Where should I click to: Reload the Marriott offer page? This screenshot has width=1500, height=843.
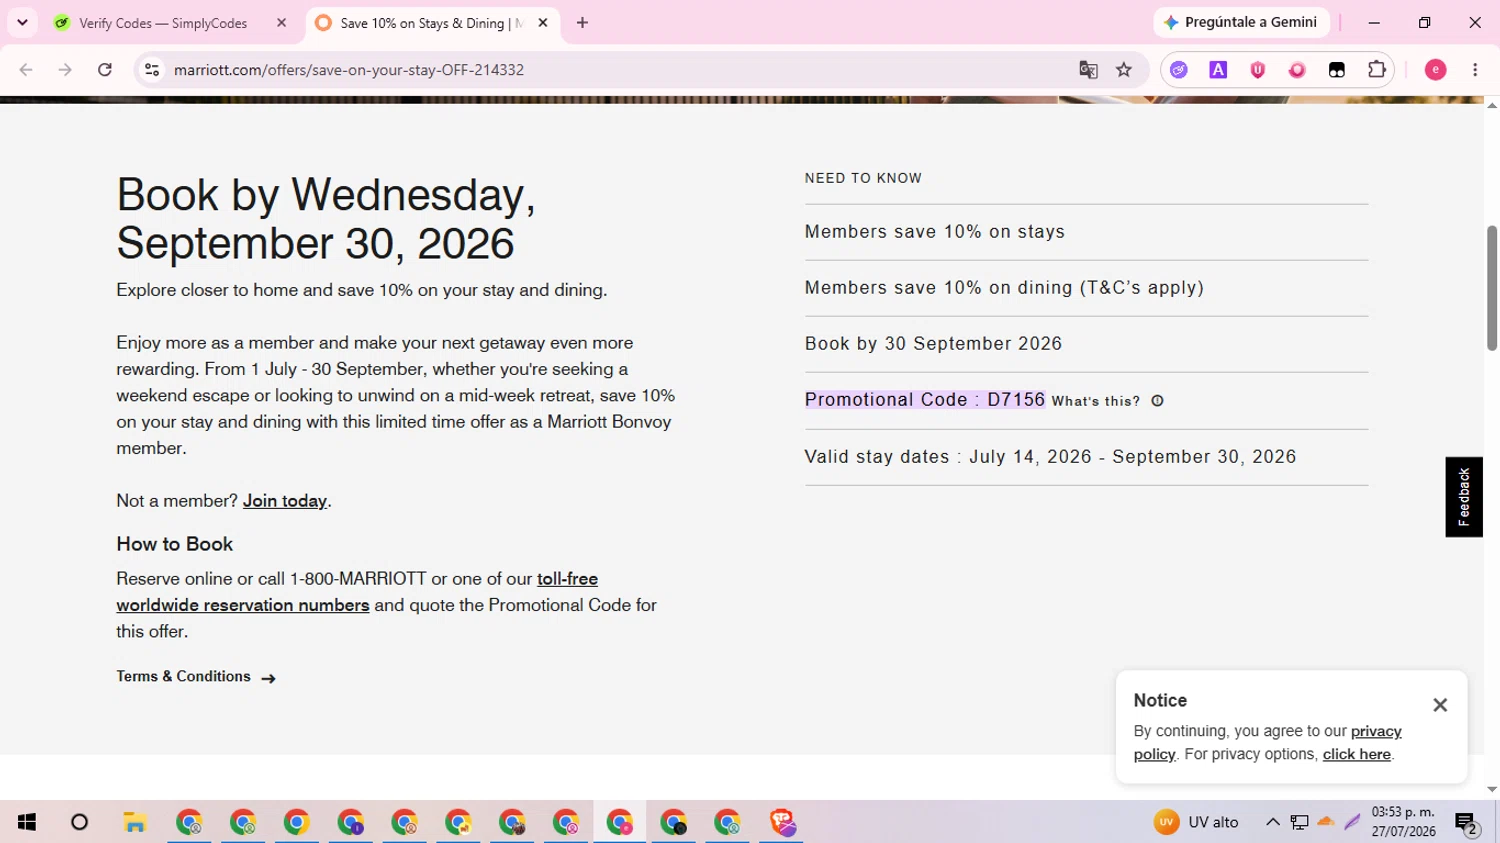click(105, 70)
